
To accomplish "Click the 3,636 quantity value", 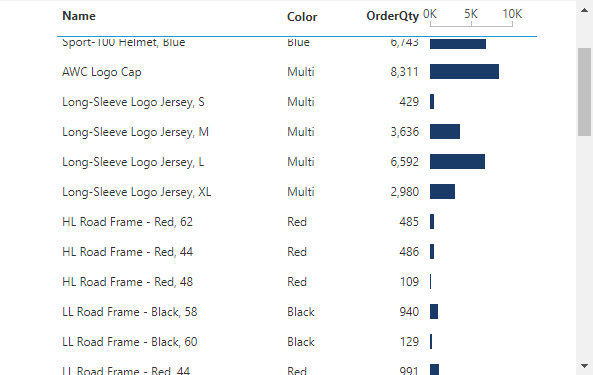I will tap(405, 132).
